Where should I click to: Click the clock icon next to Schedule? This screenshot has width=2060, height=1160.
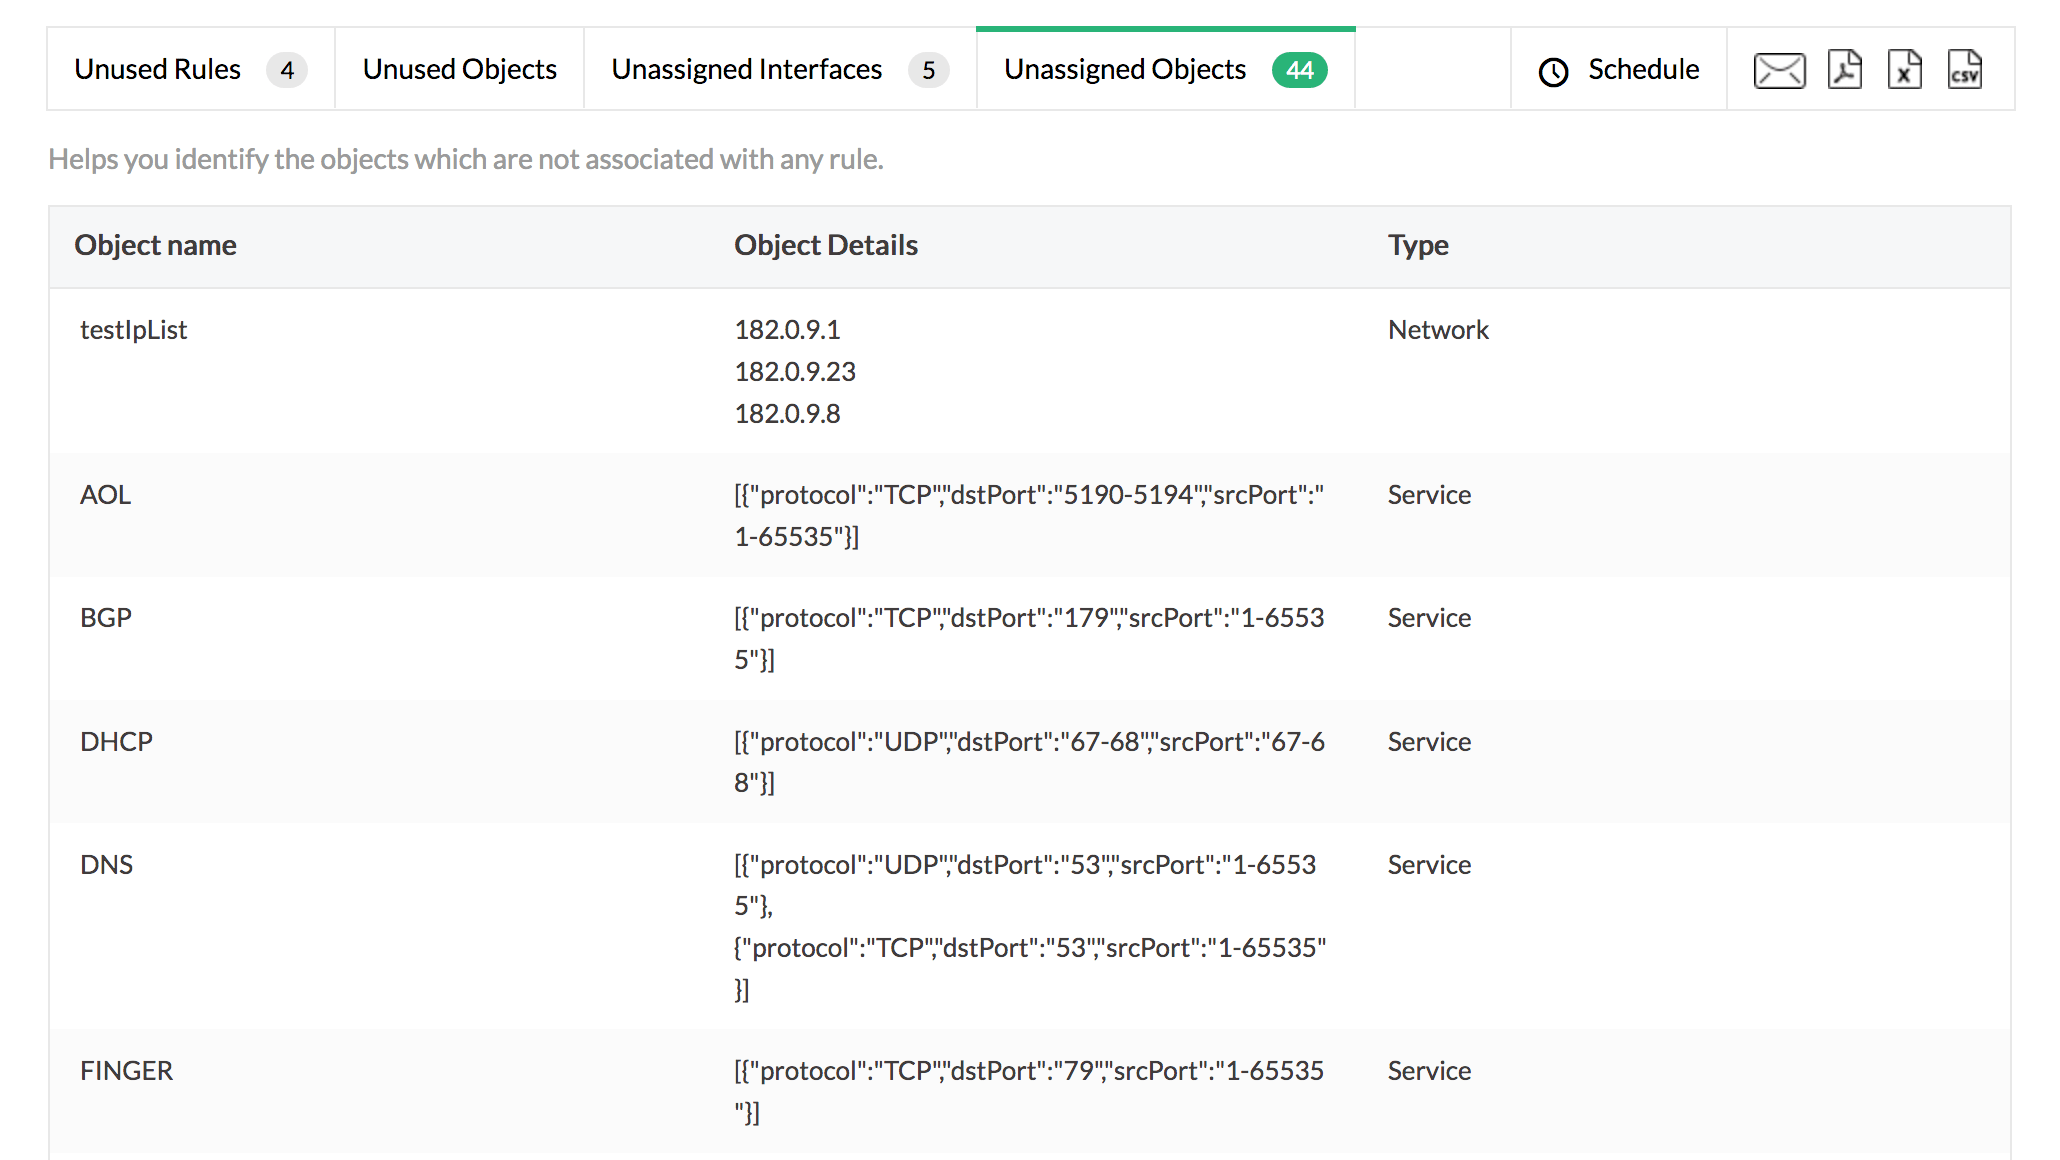[1552, 70]
